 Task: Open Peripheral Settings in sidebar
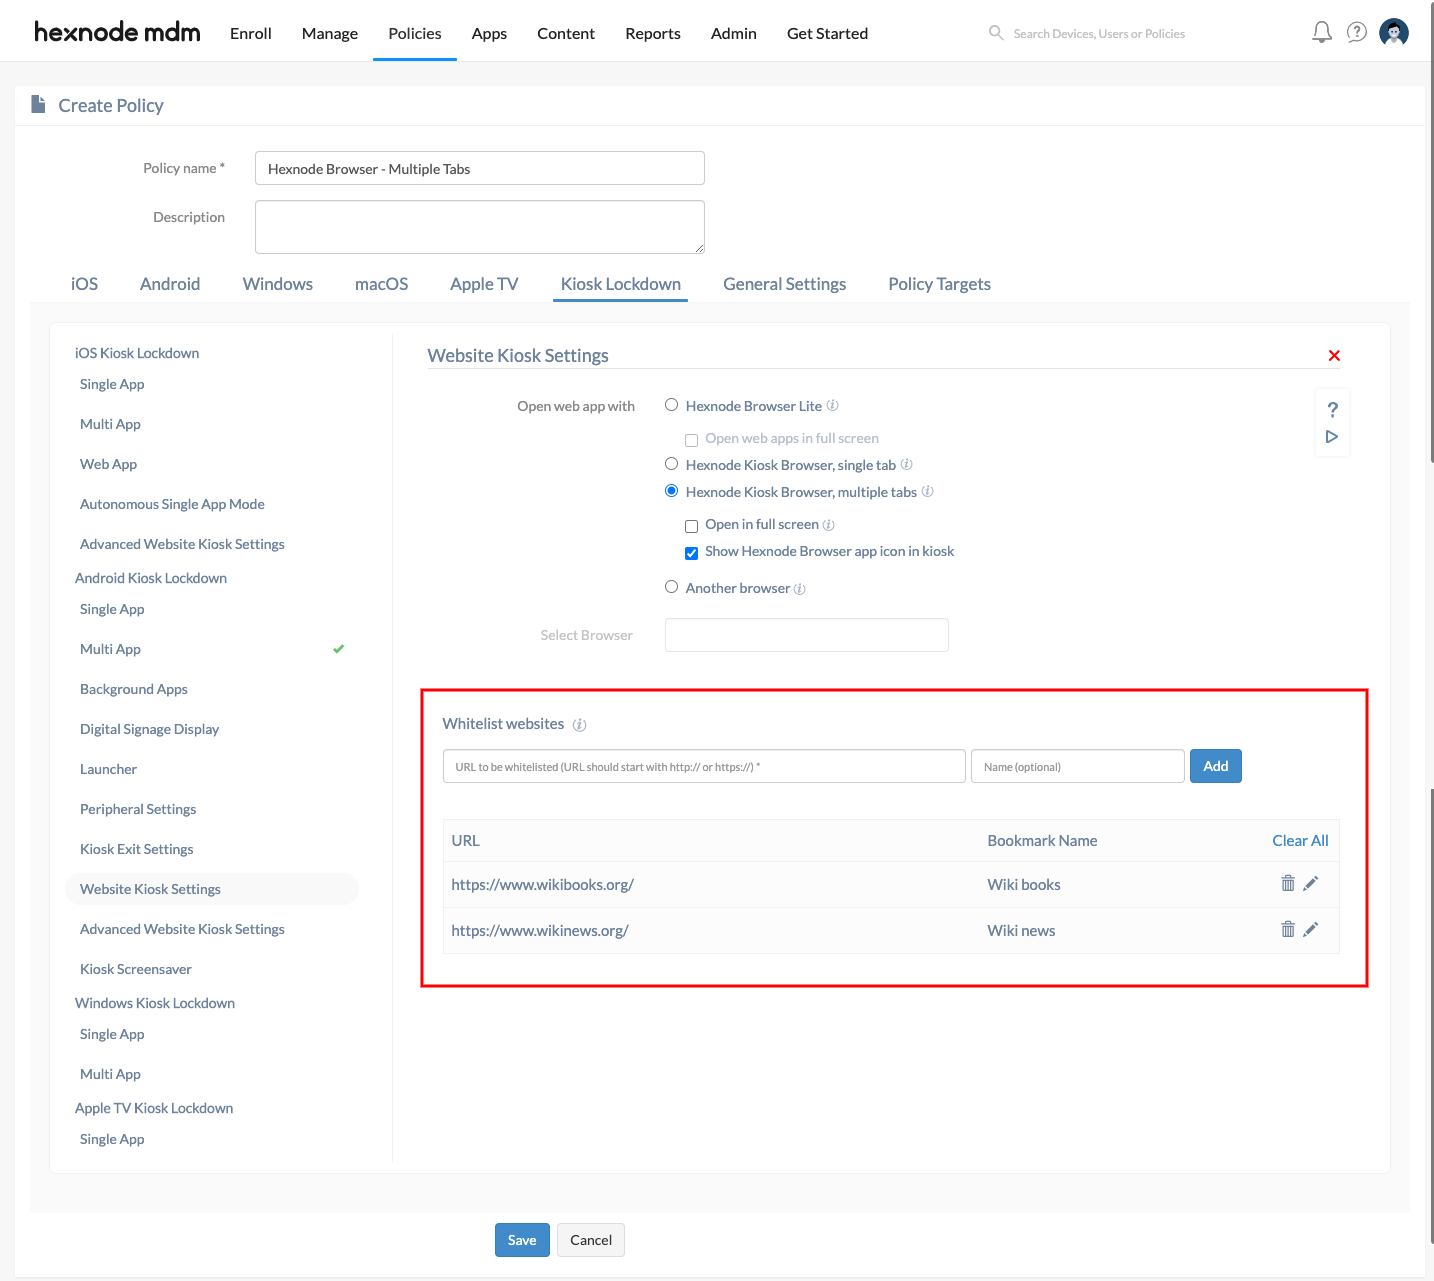138,809
